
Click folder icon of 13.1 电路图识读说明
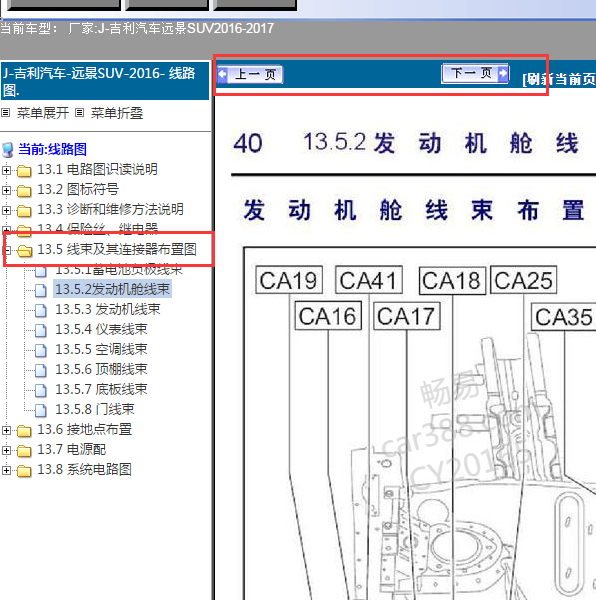pyautogui.click(x=24, y=171)
